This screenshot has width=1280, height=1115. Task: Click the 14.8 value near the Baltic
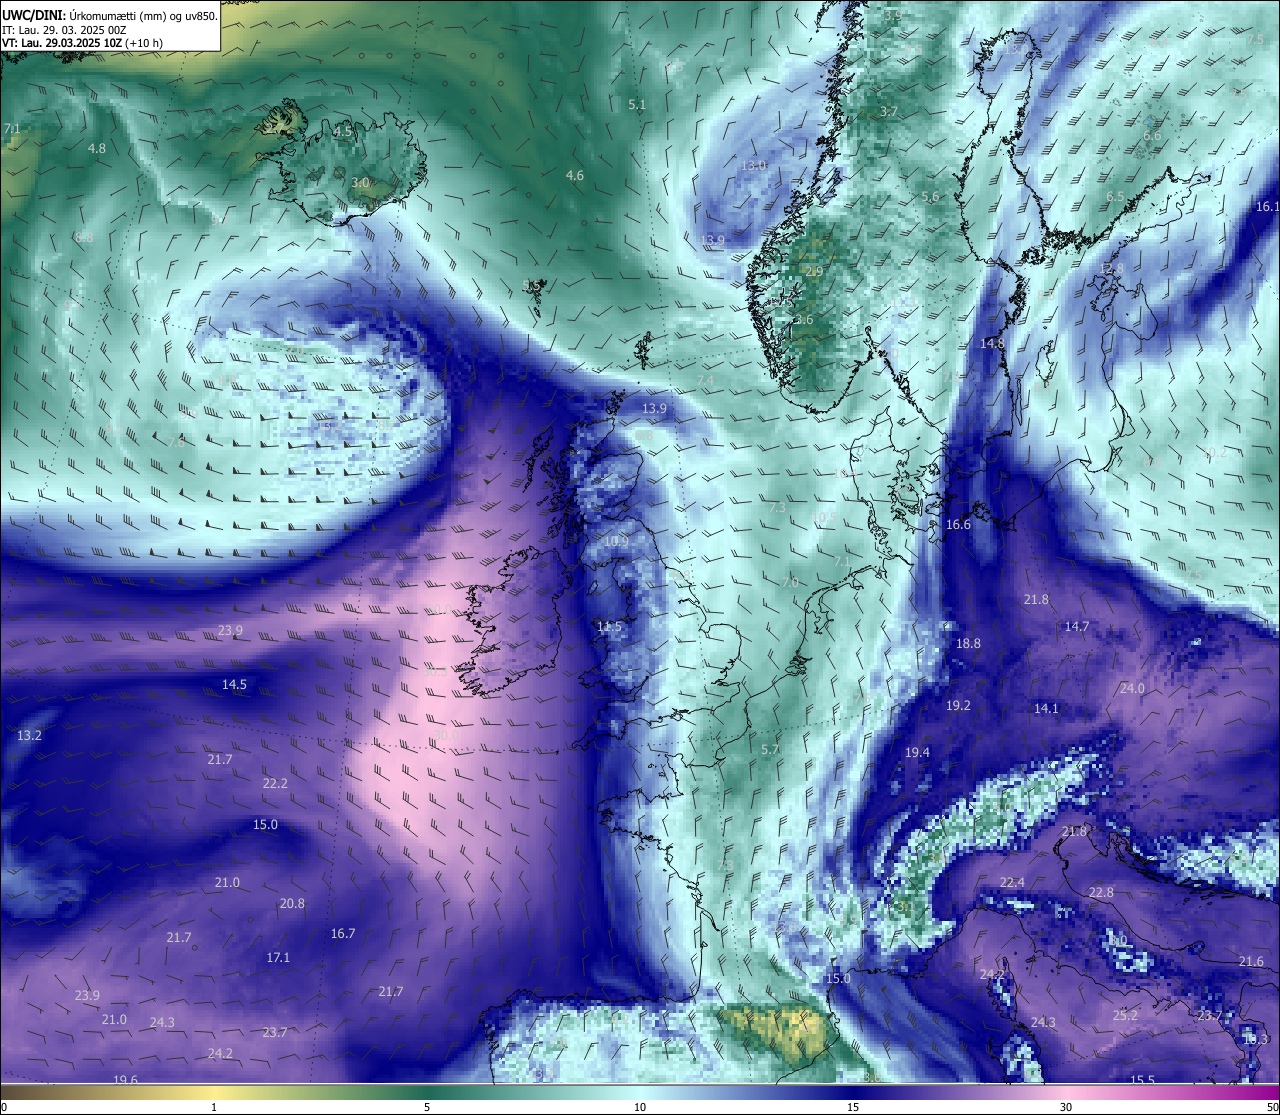tap(992, 343)
